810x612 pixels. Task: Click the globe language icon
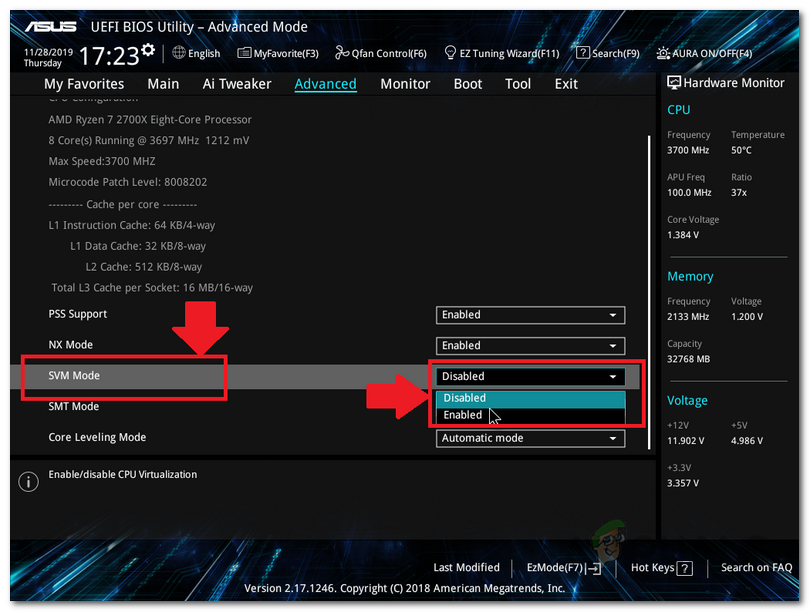(x=179, y=53)
